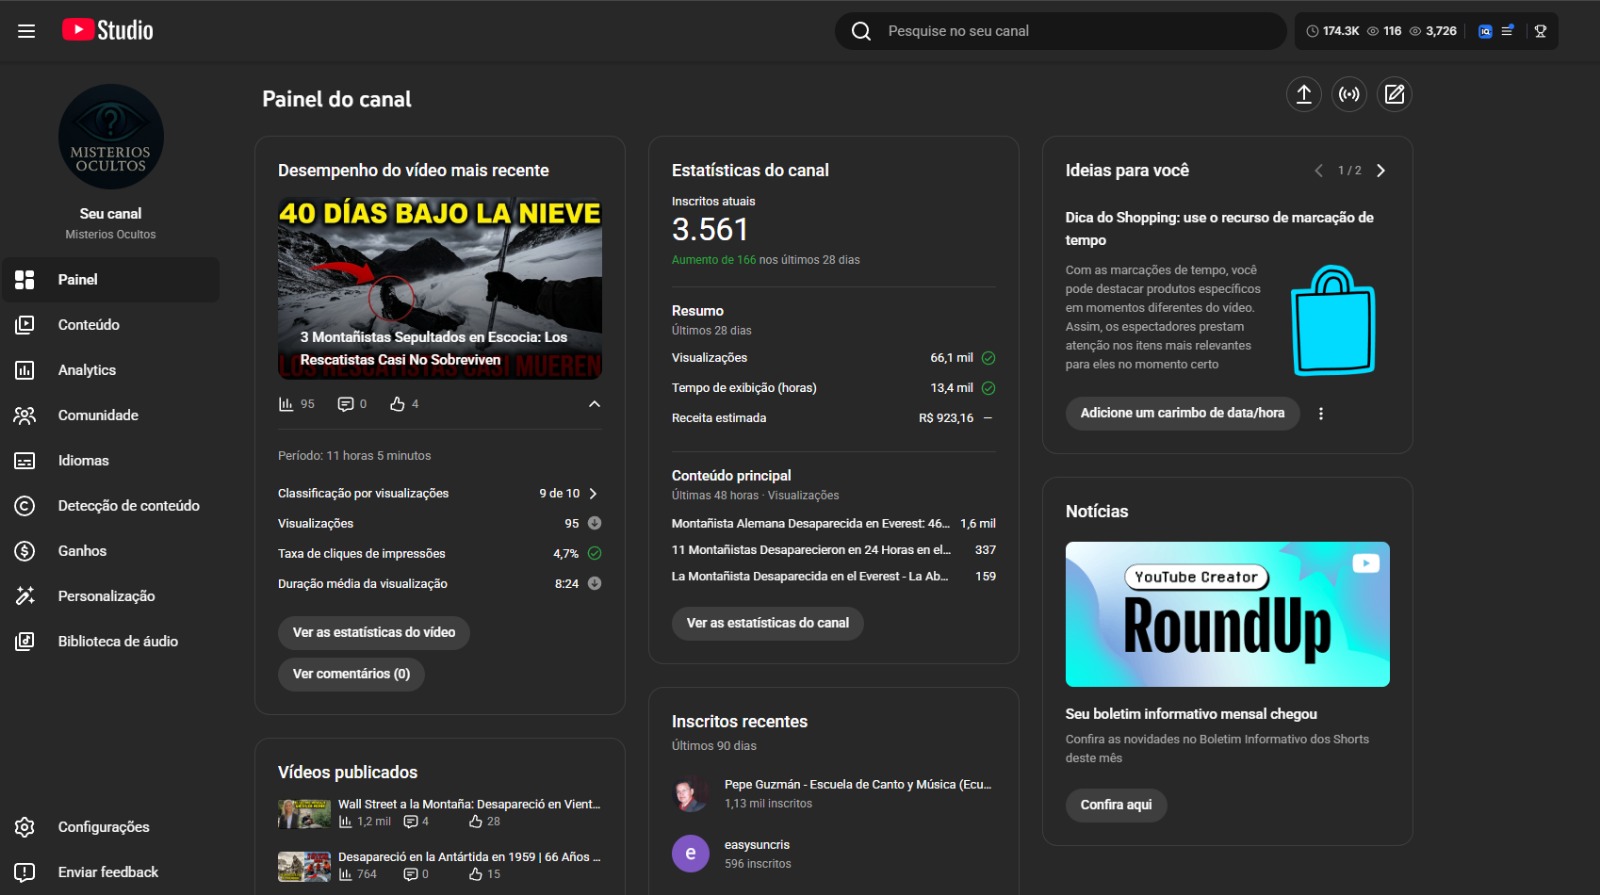
Task: Open Ganhos in the sidebar
Action: [x=82, y=551]
